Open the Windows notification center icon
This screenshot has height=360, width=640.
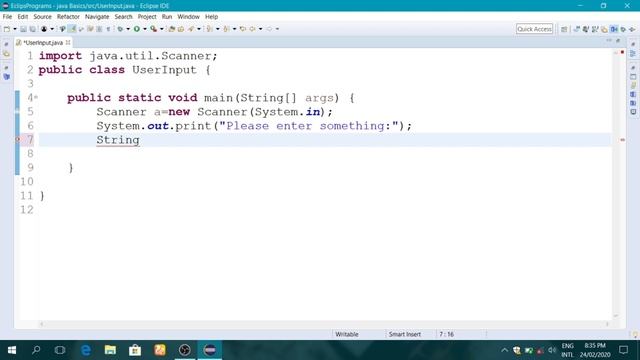(x=623, y=350)
